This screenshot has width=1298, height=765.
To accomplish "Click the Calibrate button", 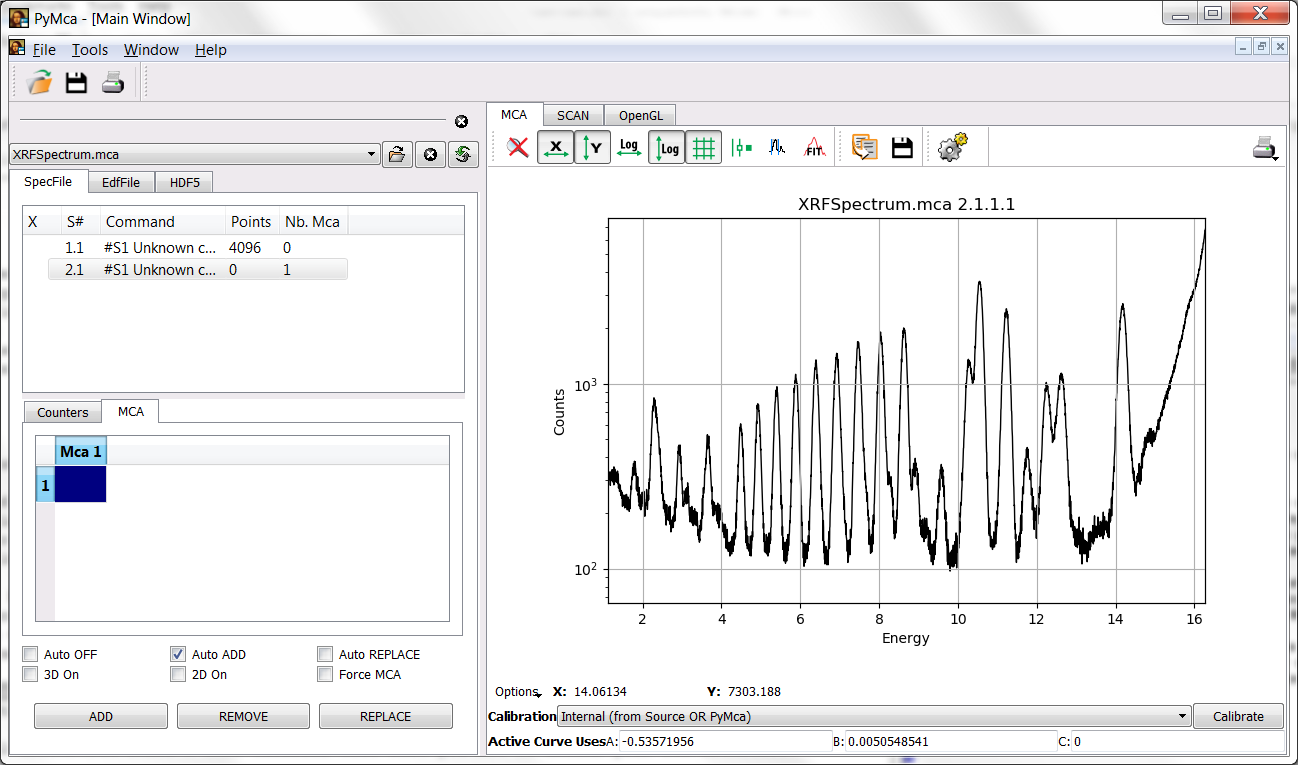I will (1237, 716).
